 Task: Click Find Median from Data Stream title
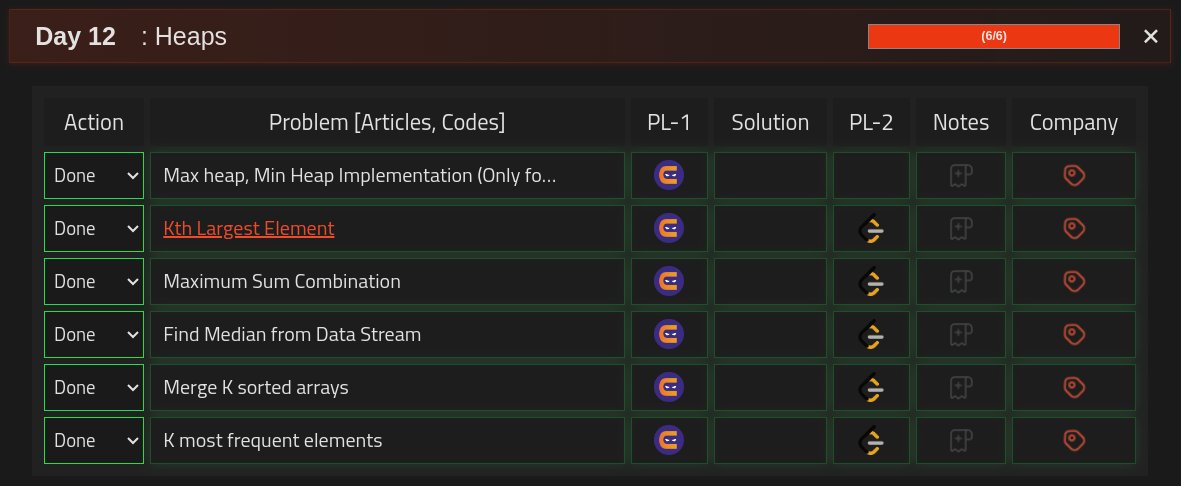pos(292,334)
